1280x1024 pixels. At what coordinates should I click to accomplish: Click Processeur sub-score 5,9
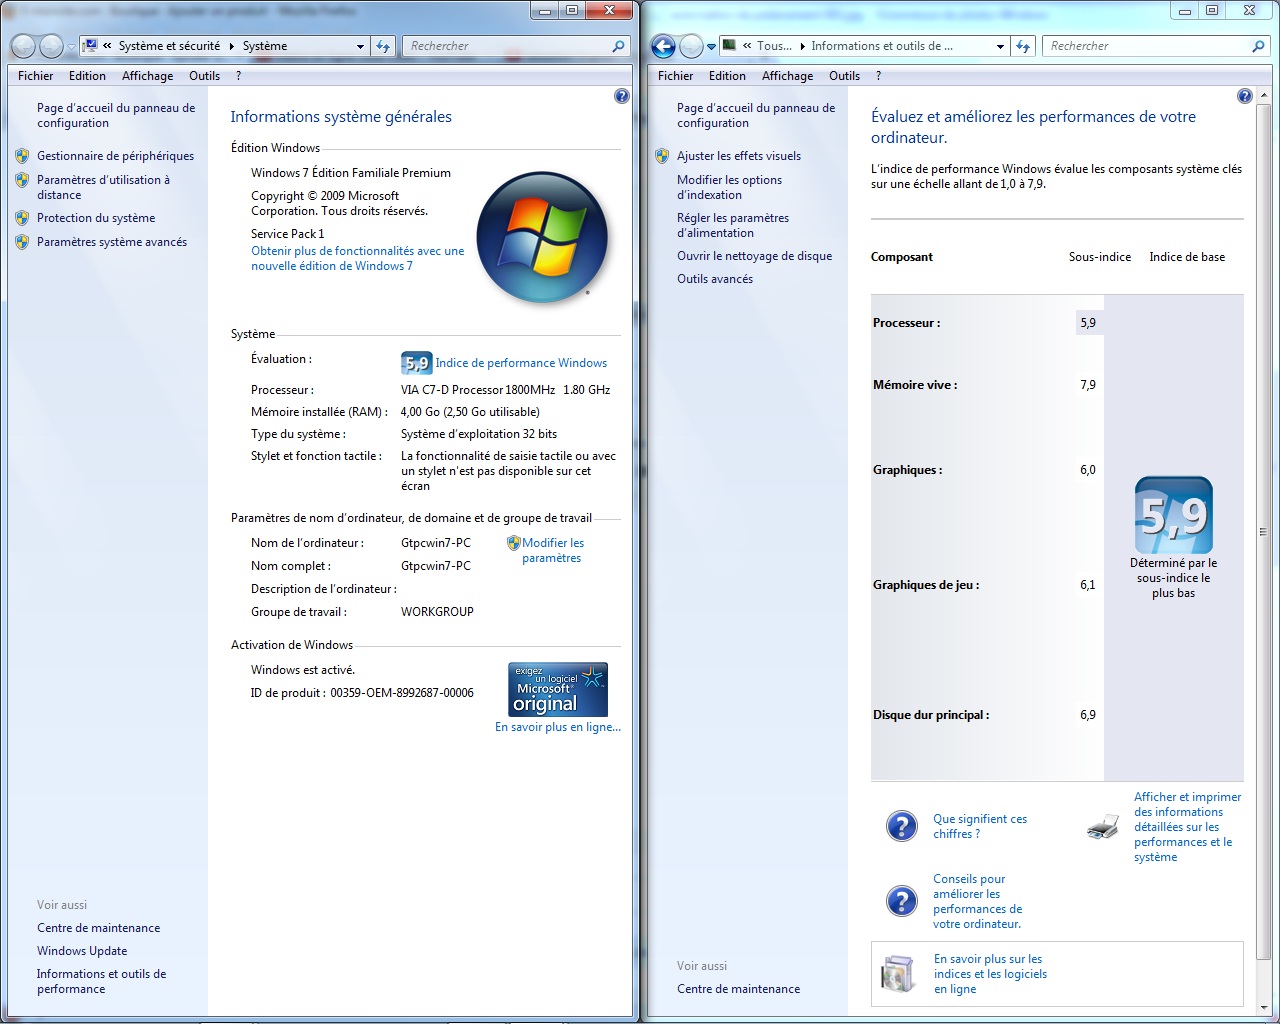(x=1088, y=323)
